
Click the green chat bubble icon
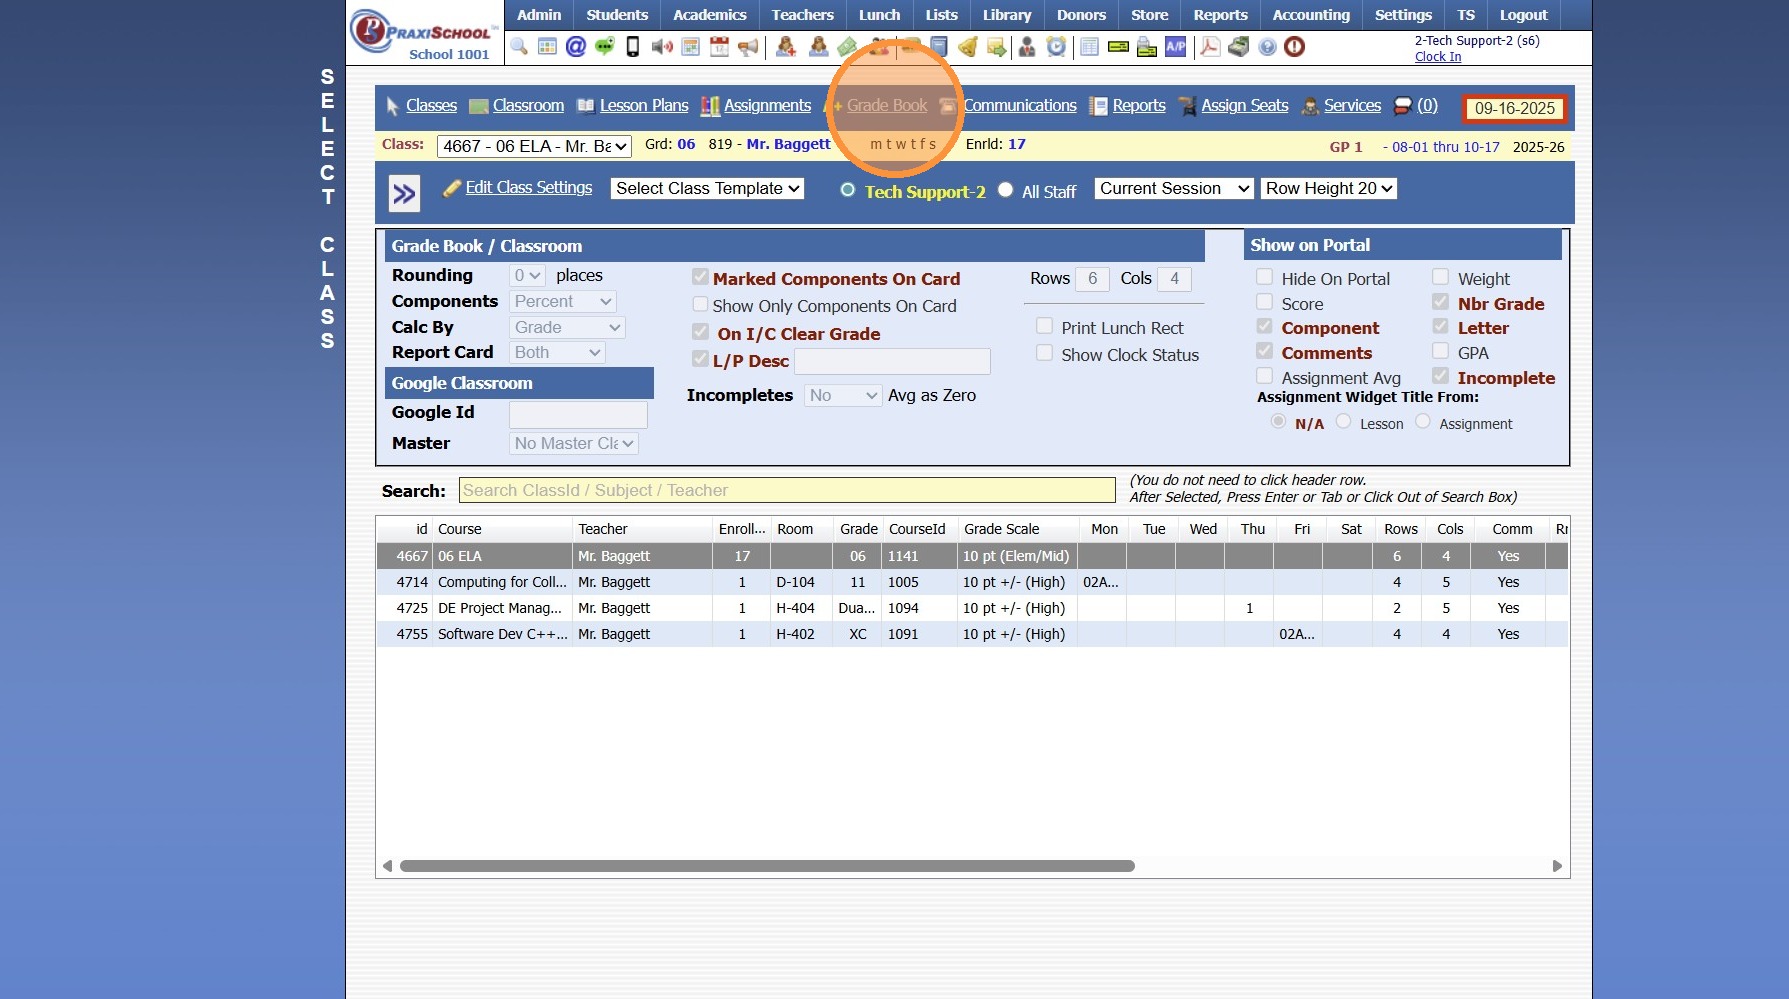click(x=604, y=47)
